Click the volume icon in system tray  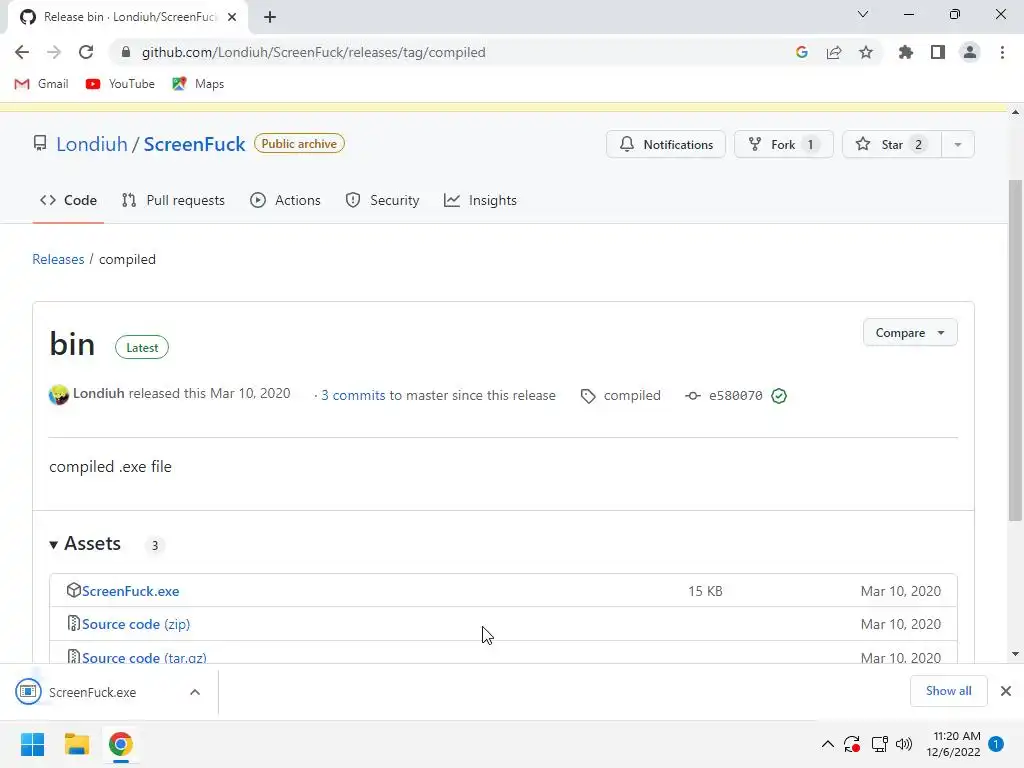coord(904,744)
